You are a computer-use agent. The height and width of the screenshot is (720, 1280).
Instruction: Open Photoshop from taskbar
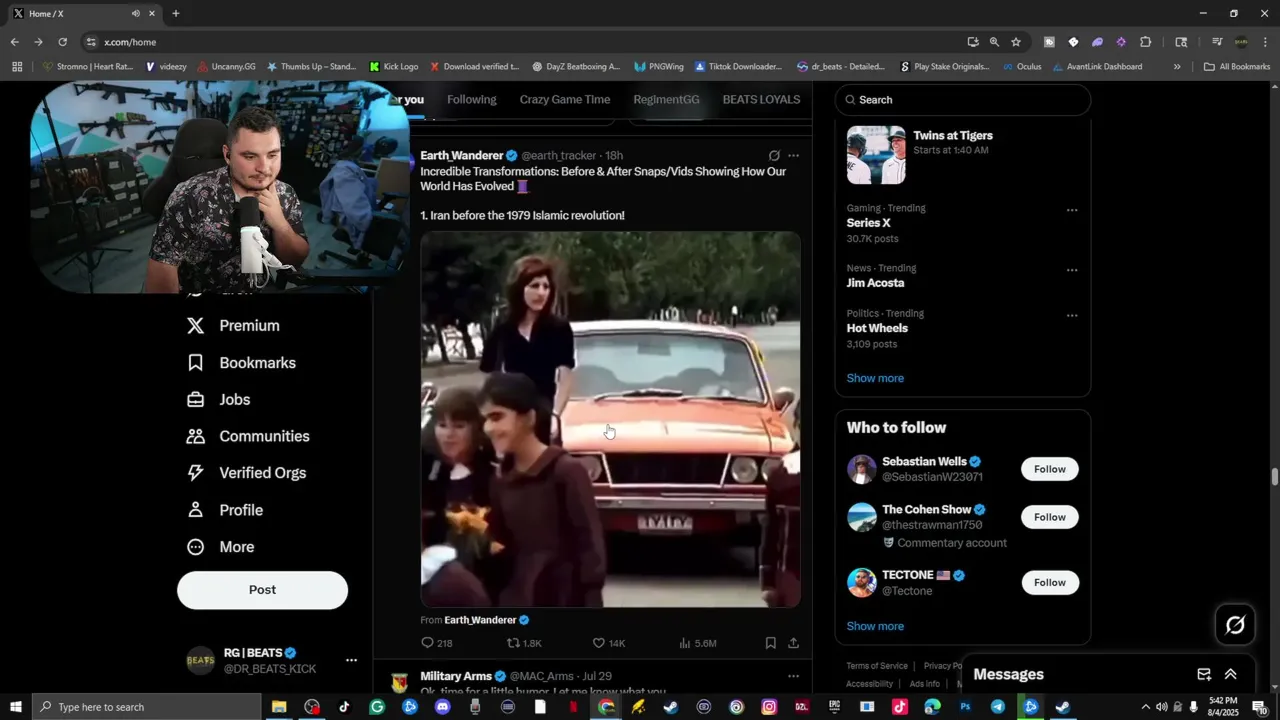(x=965, y=707)
